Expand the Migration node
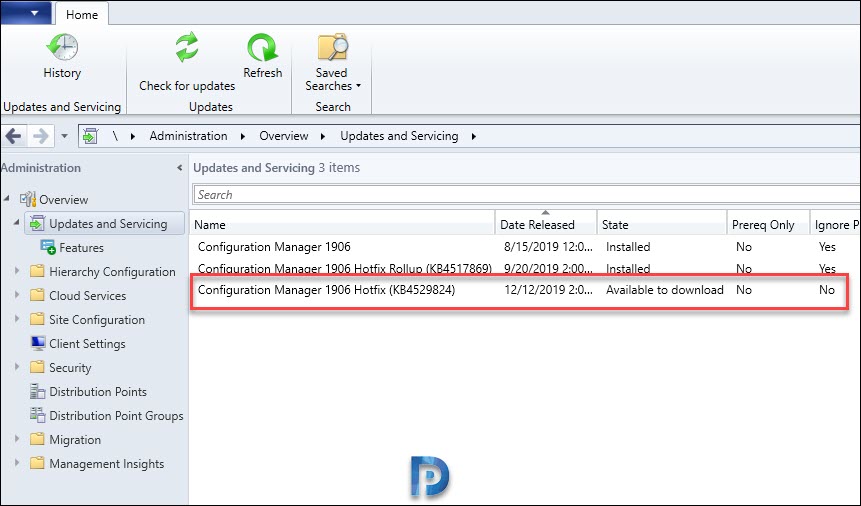861x506 pixels. [x=17, y=439]
